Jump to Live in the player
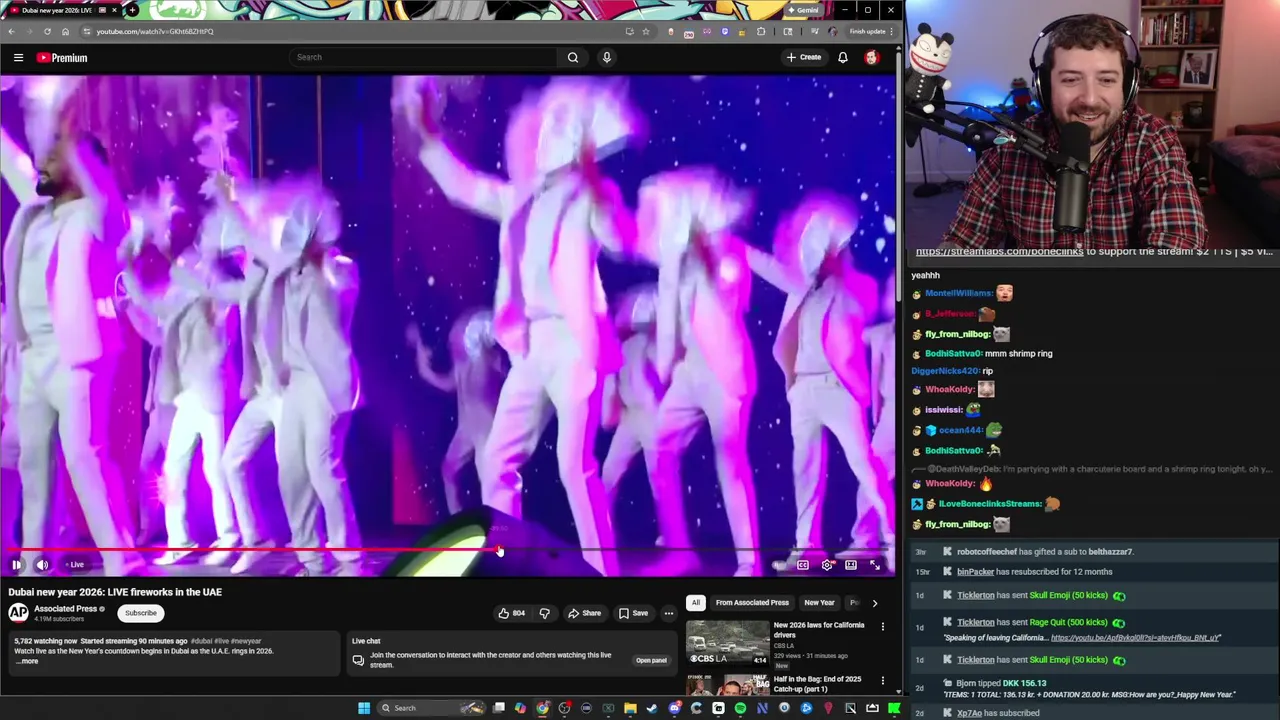1280x720 pixels. tap(76, 565)
